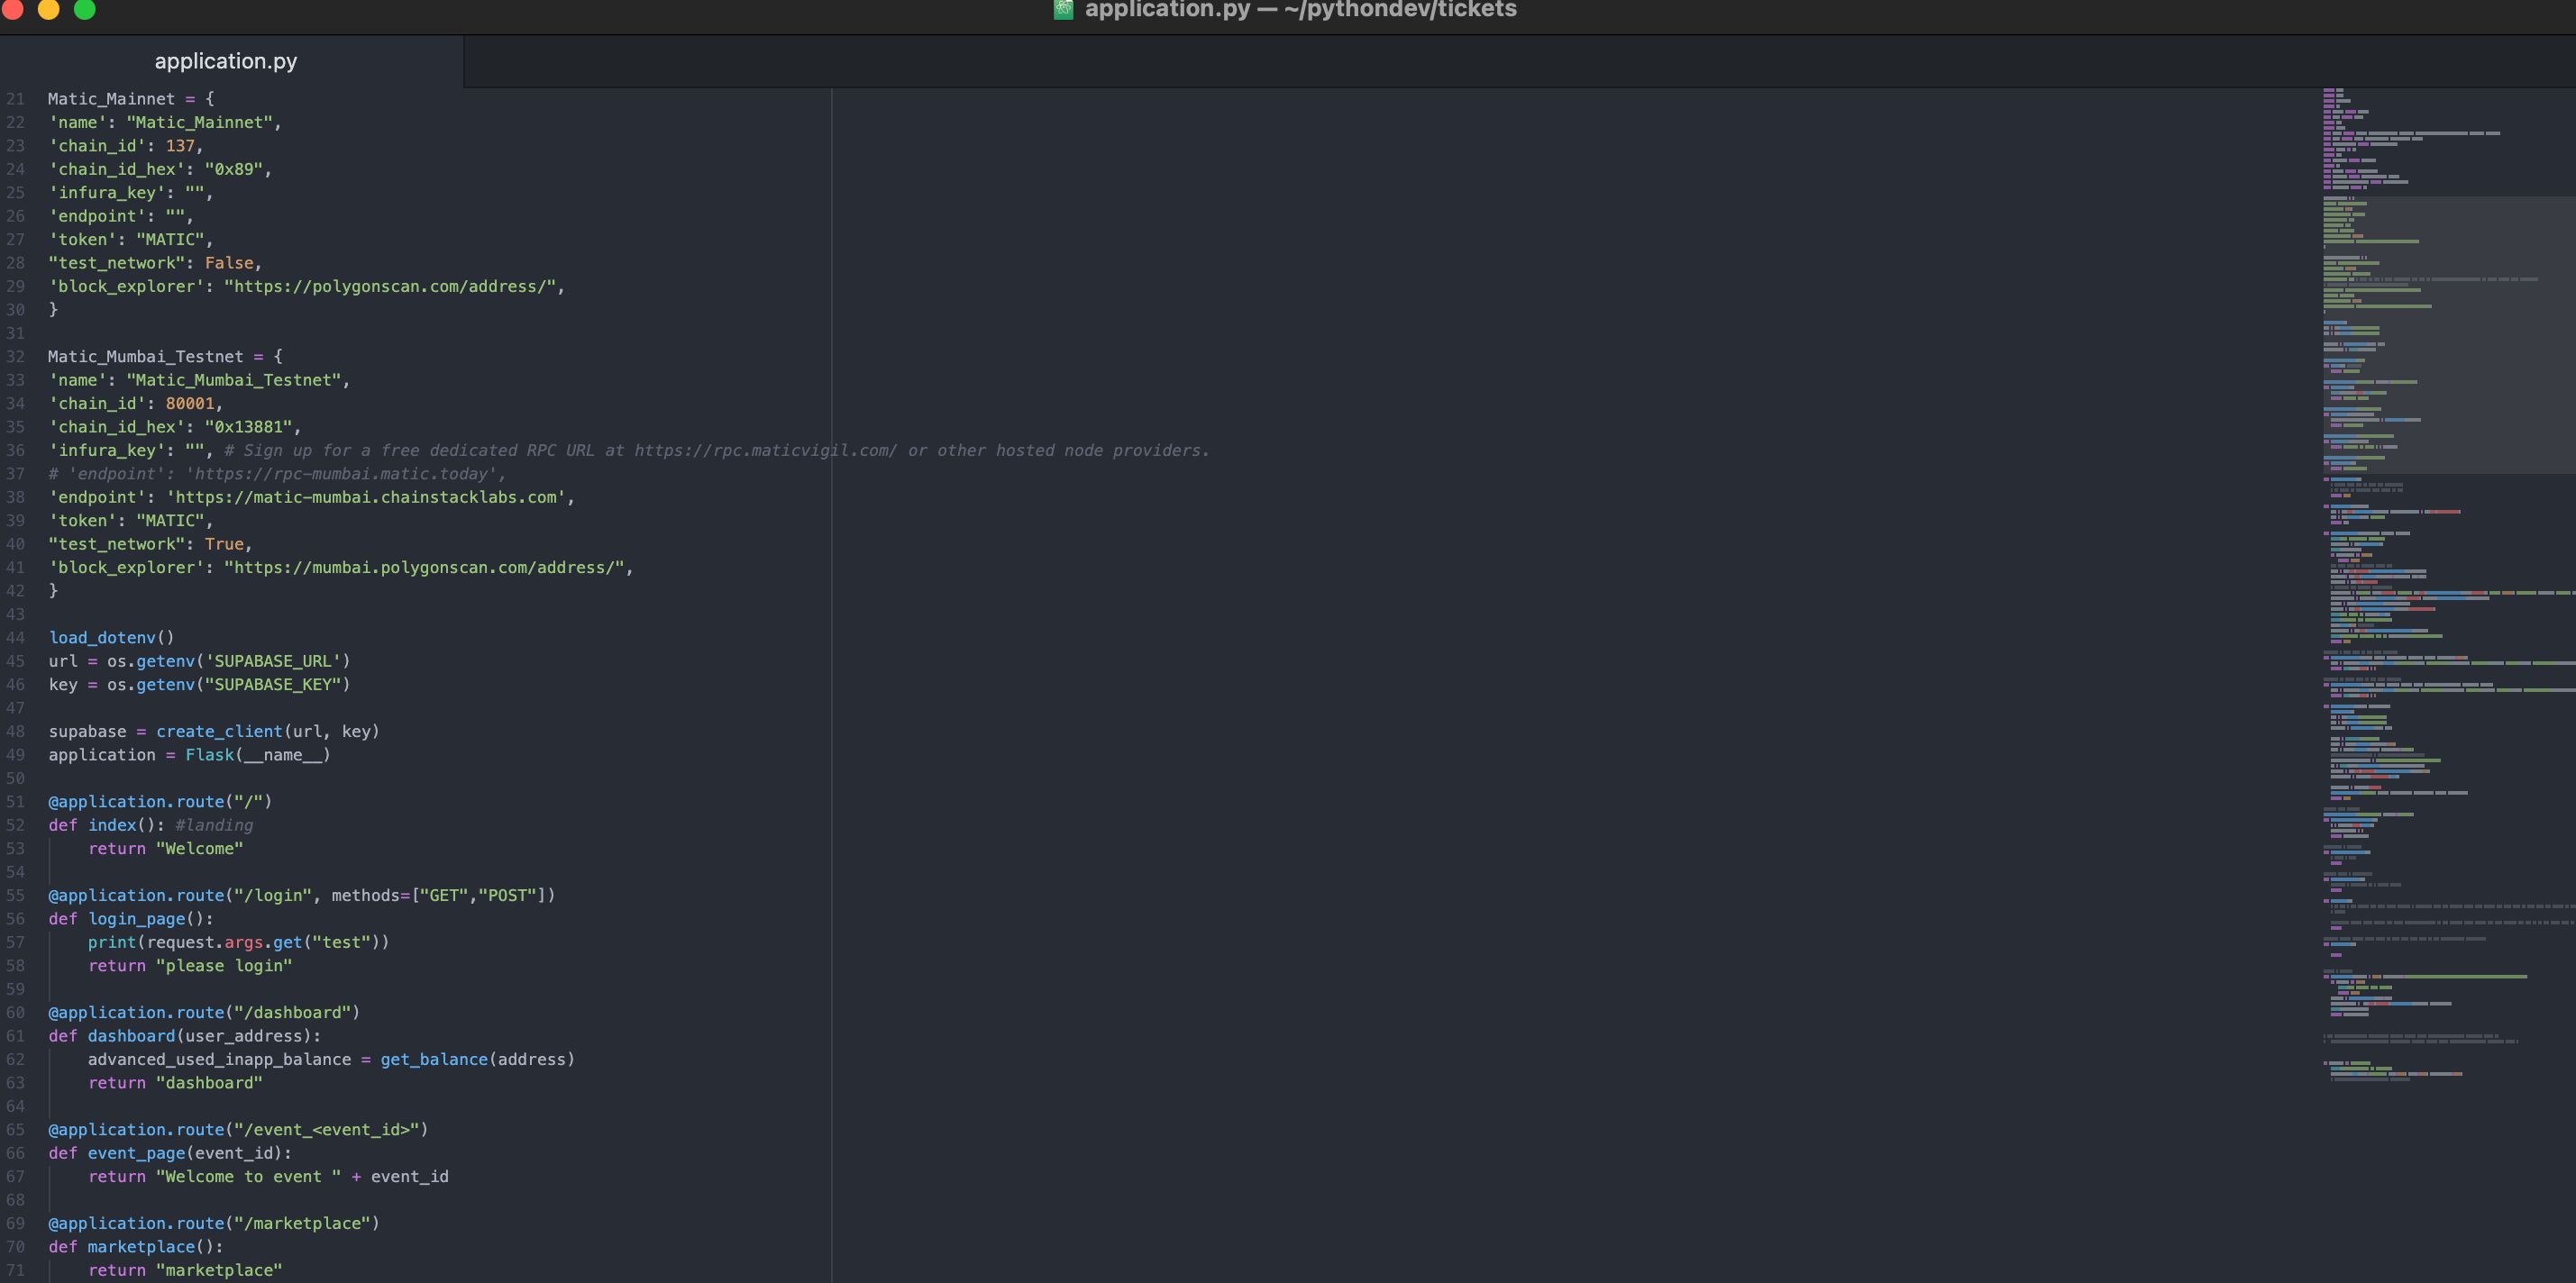Click the "MATIC" token value on line 39
Image resolution: width=2576 pixels, height=1283 pixels.
click(x=170, y=521)
